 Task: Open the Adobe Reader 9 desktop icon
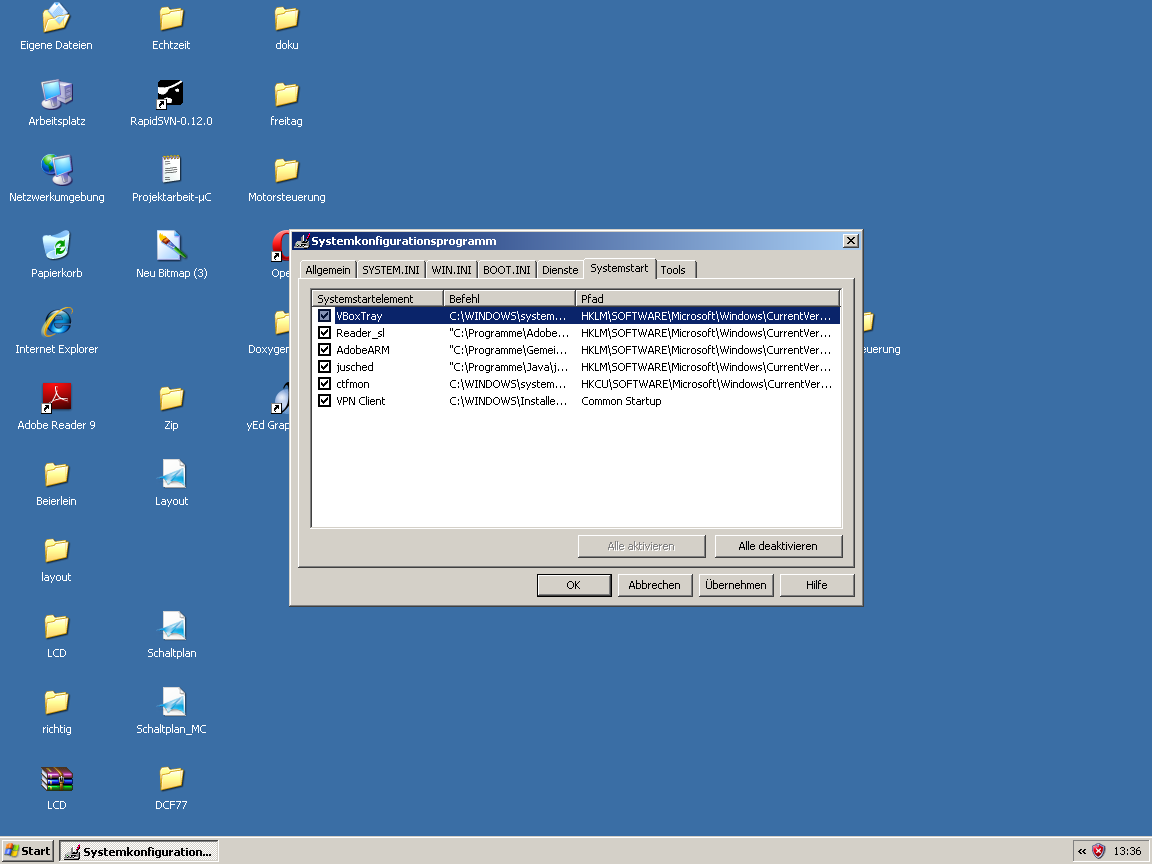pos(56,398)
